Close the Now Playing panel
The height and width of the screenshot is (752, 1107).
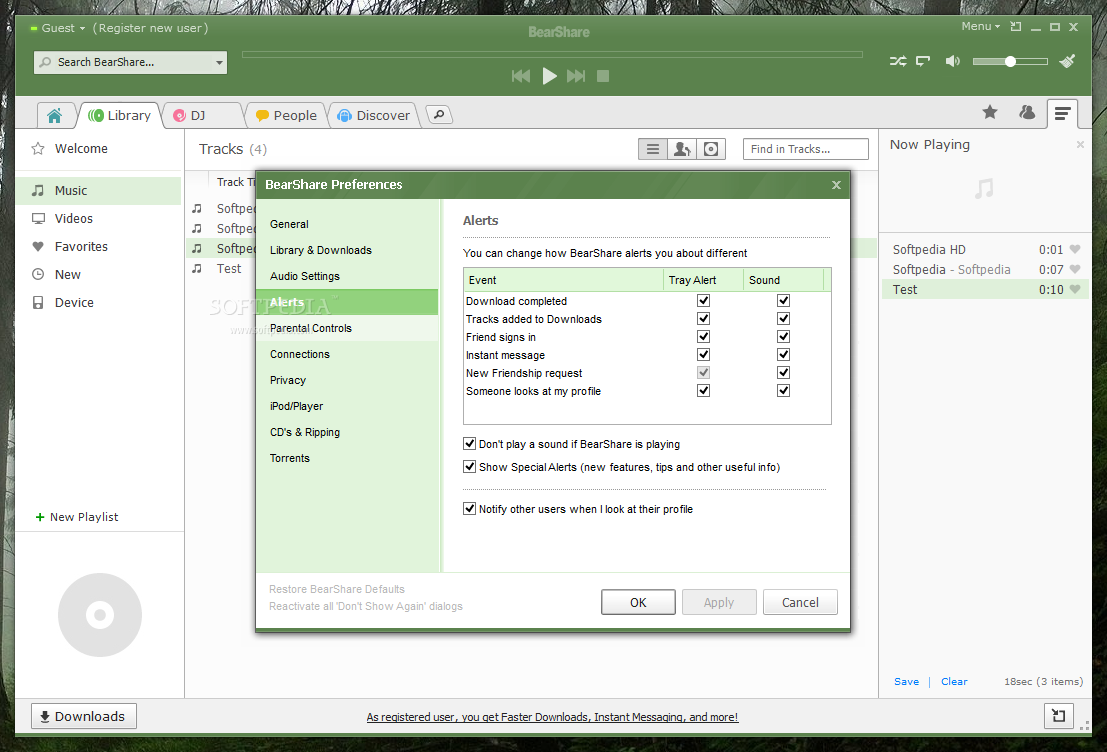[x=1080, y=145]
